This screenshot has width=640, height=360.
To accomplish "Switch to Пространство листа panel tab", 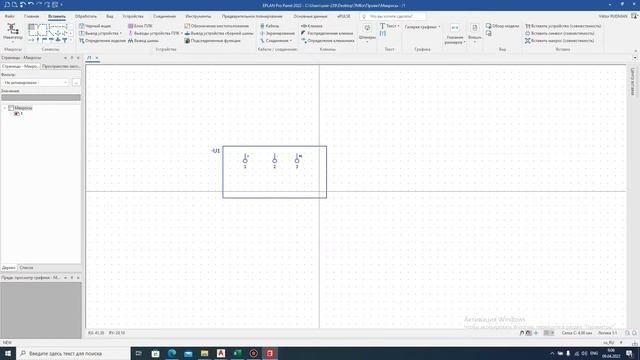I will click(61, 66).
